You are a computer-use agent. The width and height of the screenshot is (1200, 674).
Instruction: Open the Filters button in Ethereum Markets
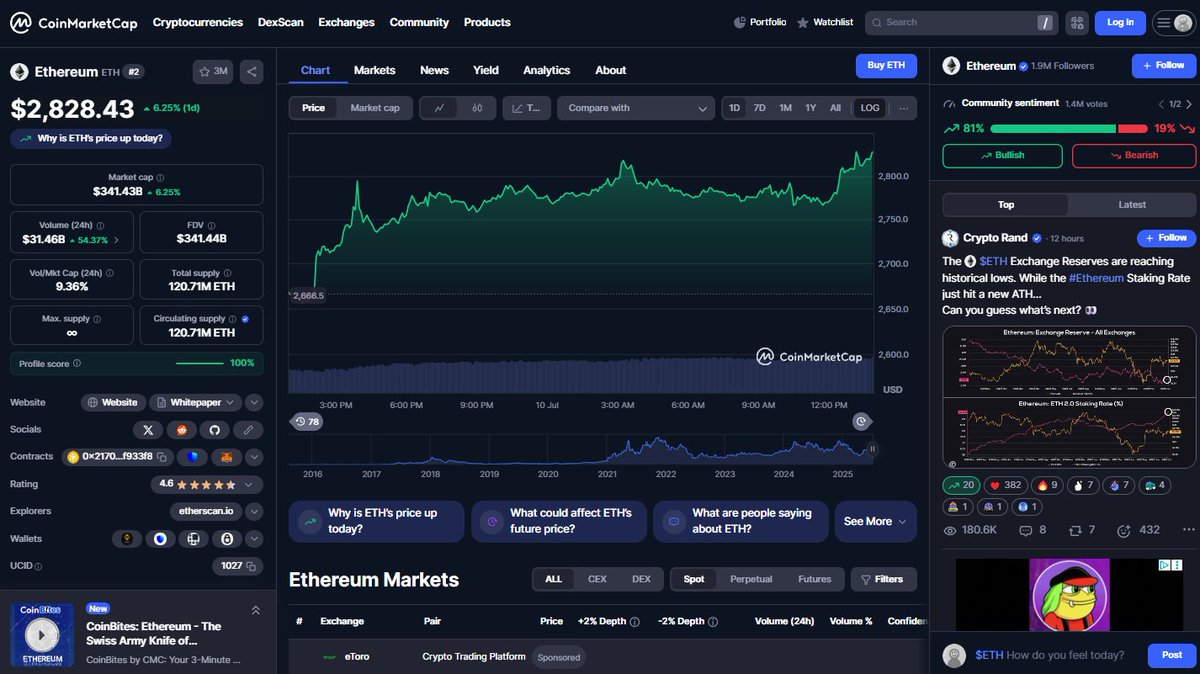click(883, 579)
